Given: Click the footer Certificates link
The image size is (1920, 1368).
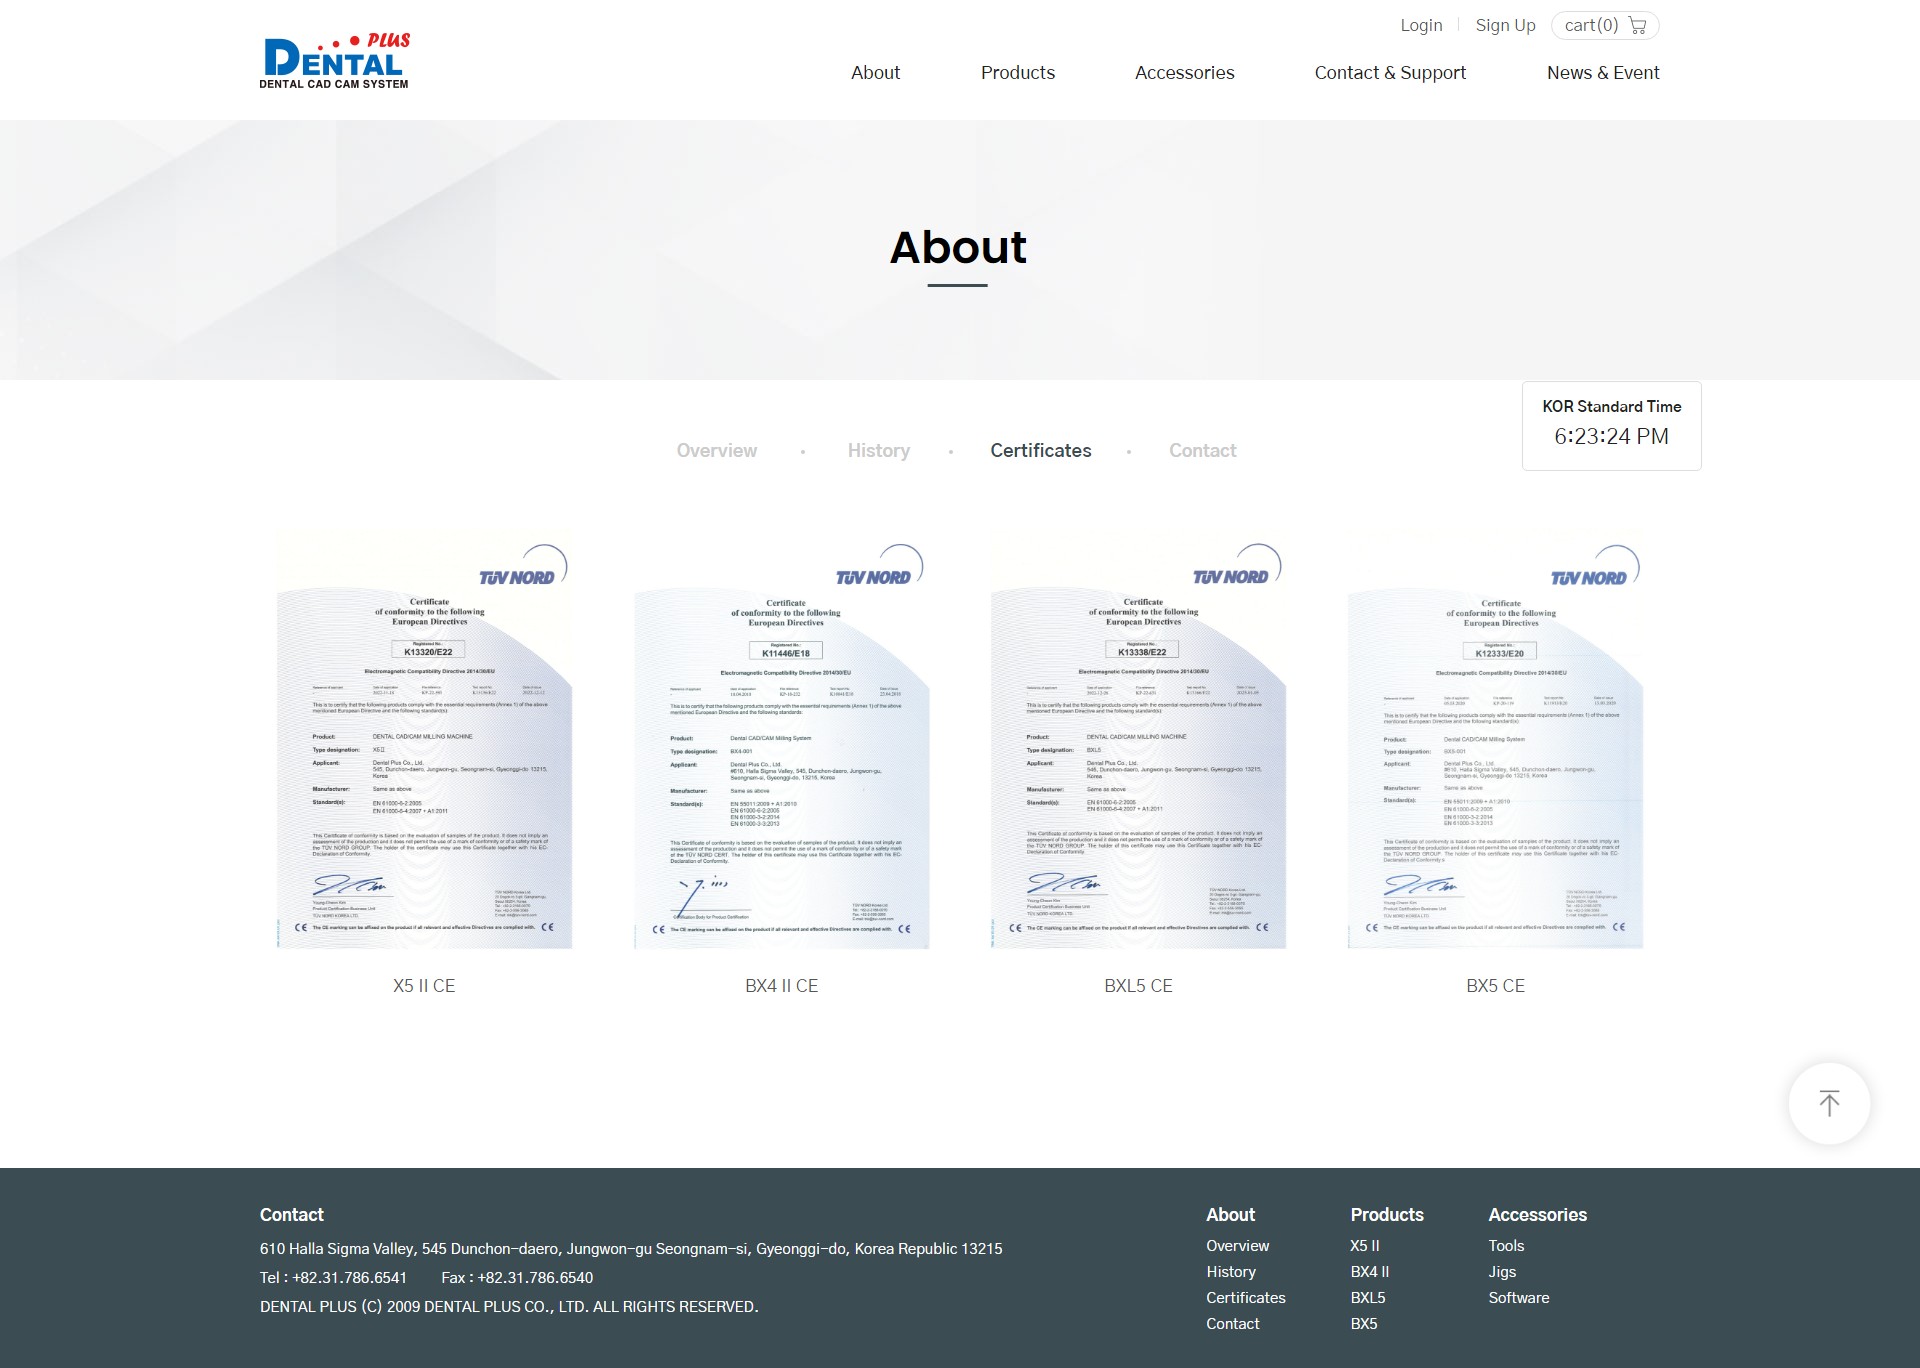Looking at the screenshot, I should click(x=1246, y=1297).
